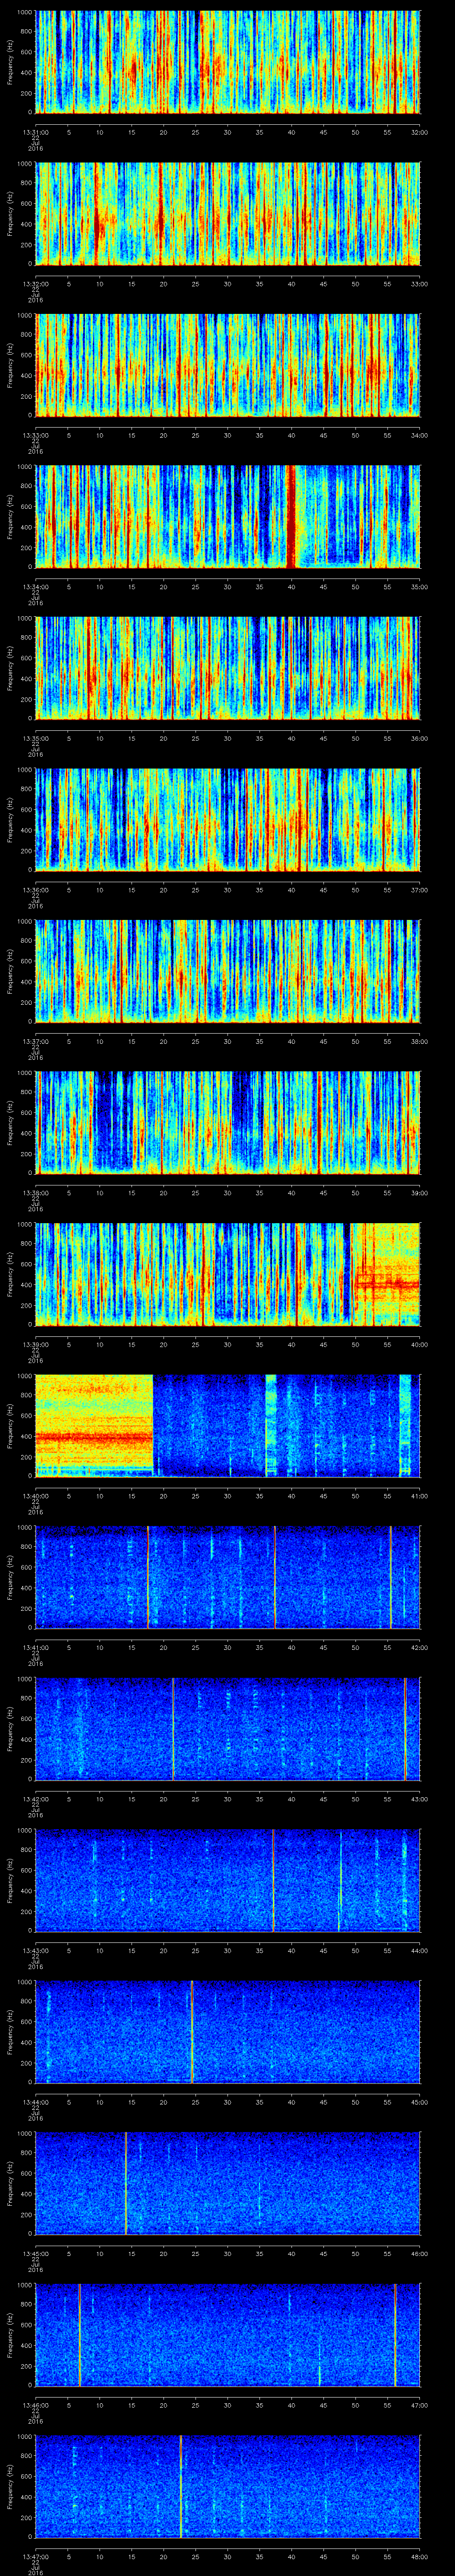The image size is (455, 2576).
Task: Choose the spectrogram panel starting at 13:36:00
Action: point(228,820)
